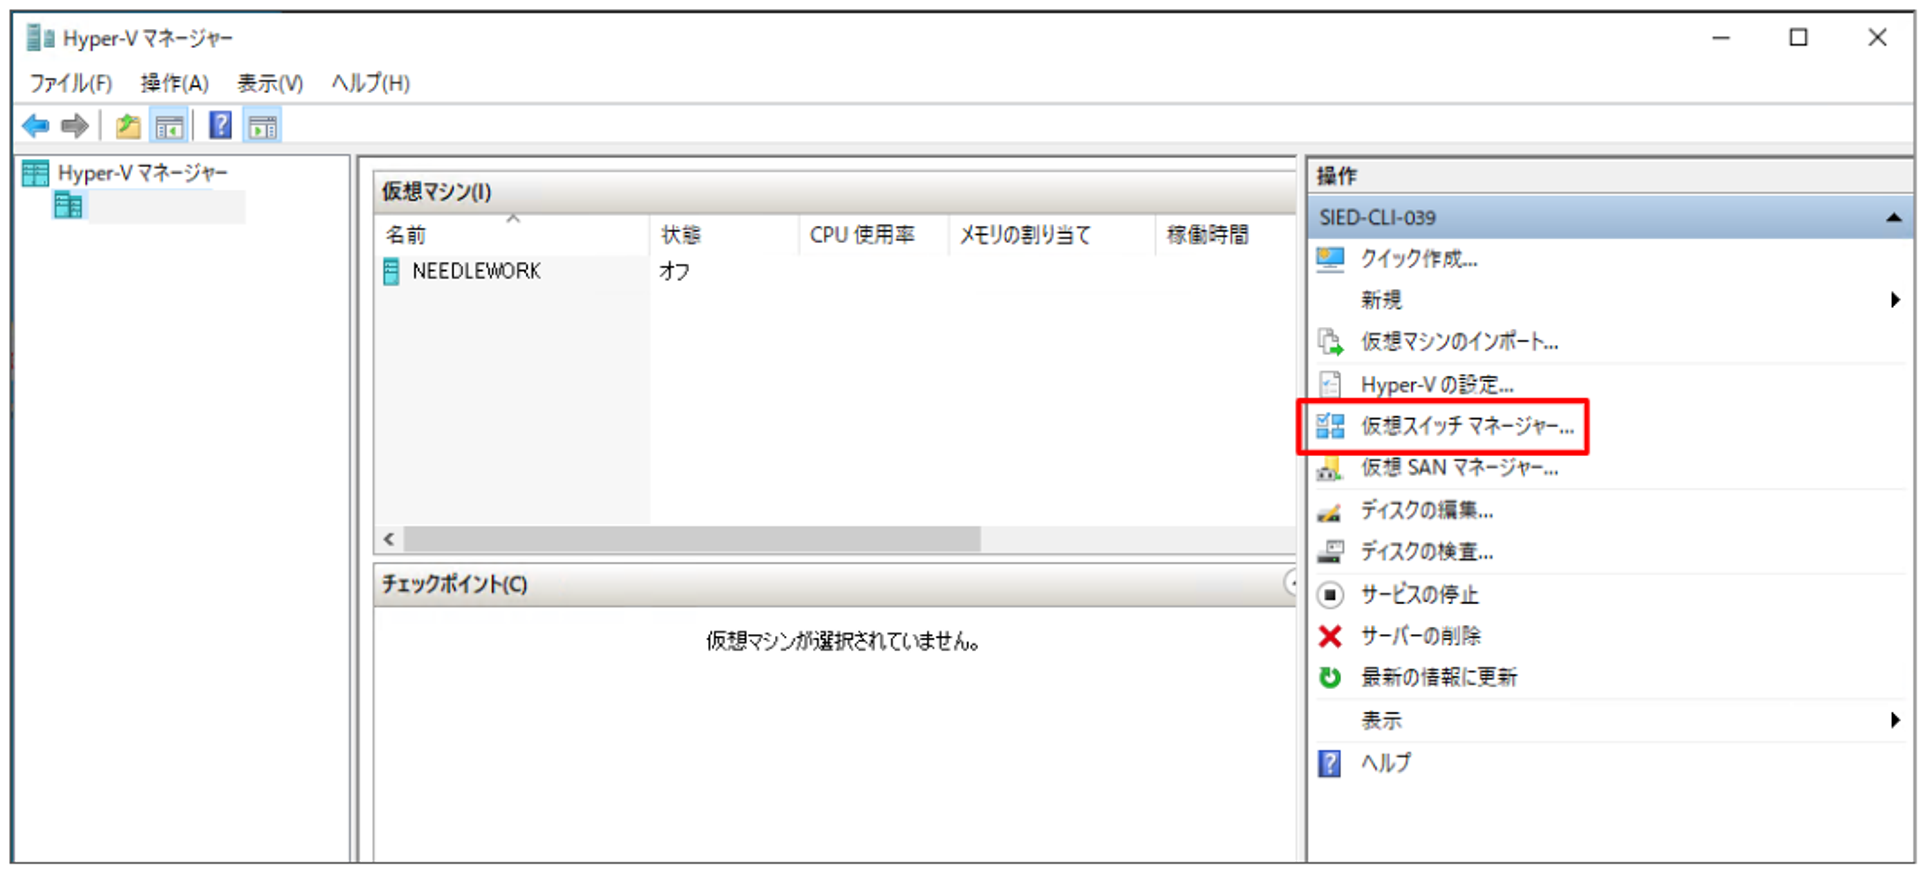This screenshot has height=872, width=1920.
Task: Click the クイック作成 monitor icon
Action: coord(1330,259)
